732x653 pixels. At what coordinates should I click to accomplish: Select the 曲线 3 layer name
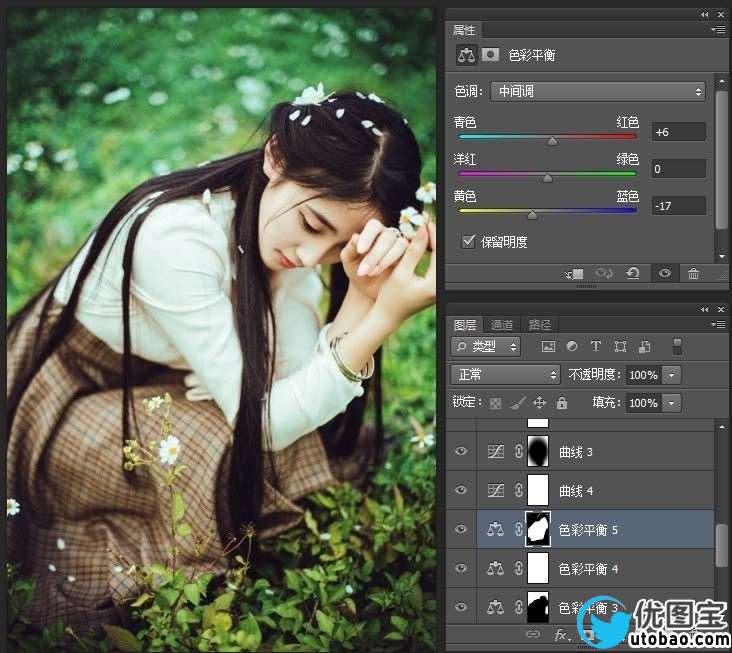[x=576, y=452]
